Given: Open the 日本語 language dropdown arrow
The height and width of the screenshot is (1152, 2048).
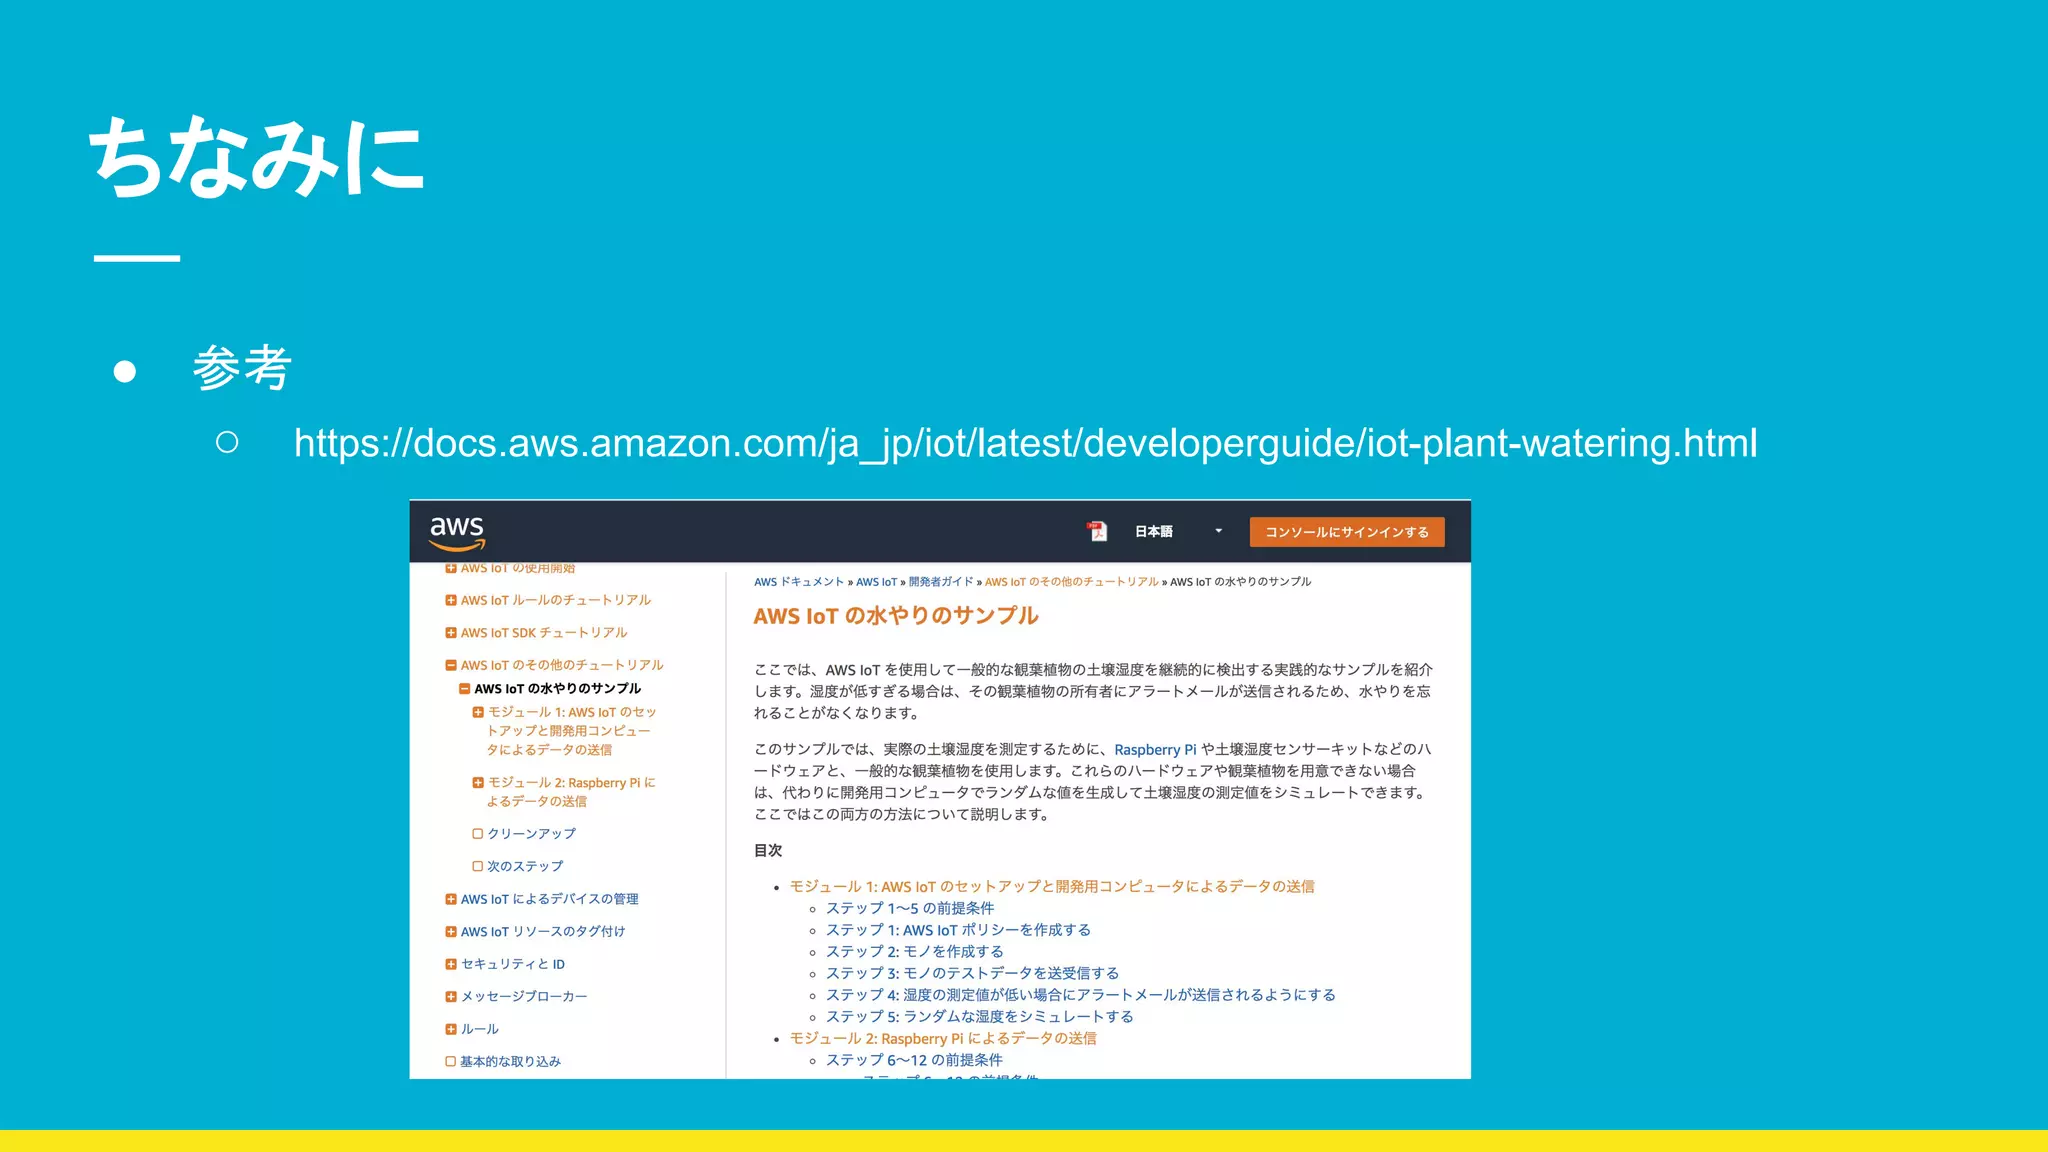Looking at the screenshot, I should [x=1218, y=531].
